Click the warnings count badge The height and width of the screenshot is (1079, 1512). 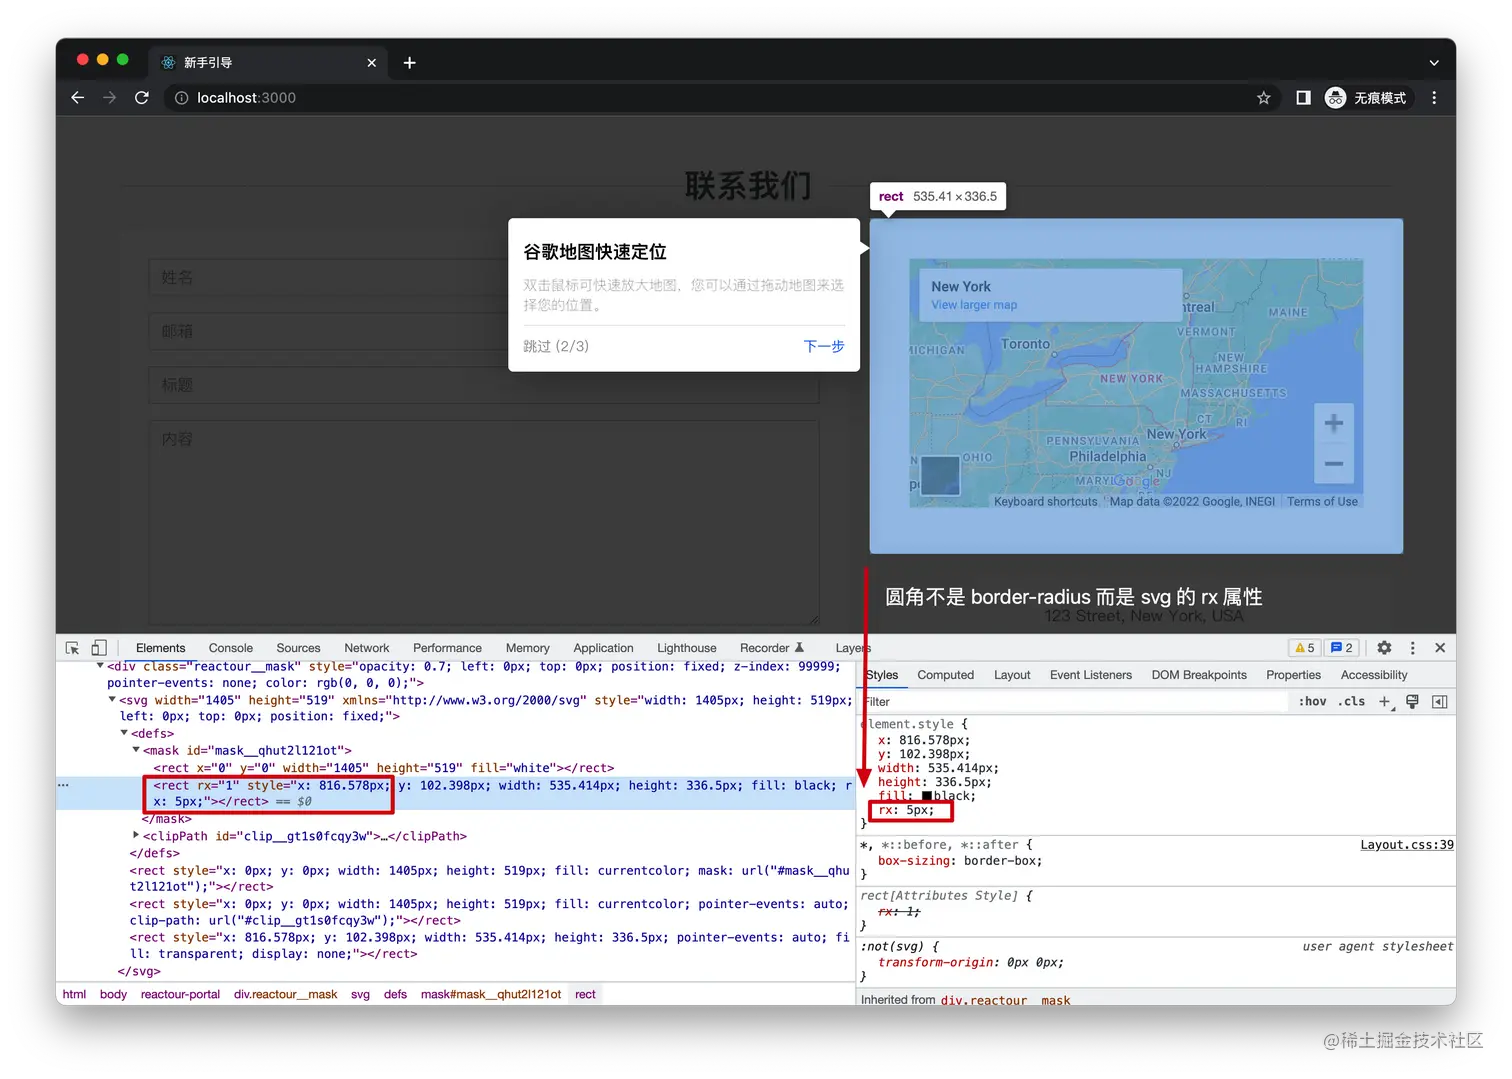[1305, 648]
